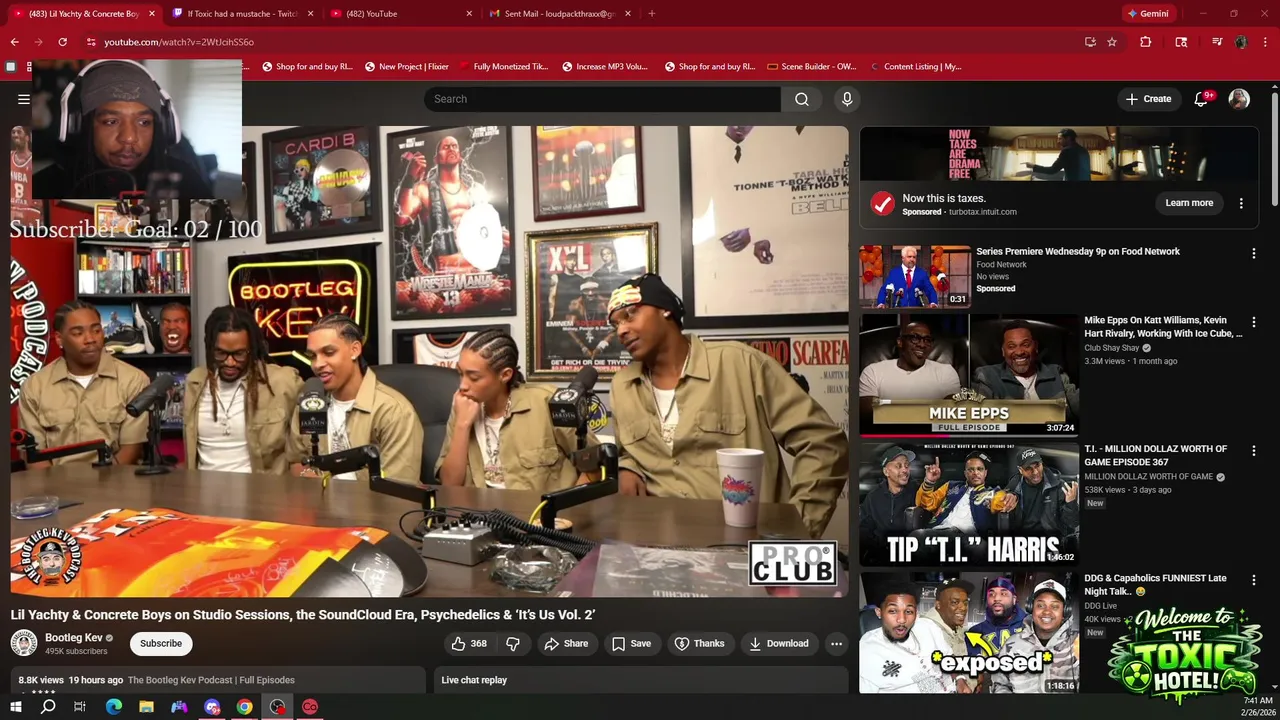Image resolution: width=1280 pixels, height=720 pixels.
Task: Open options menu for Mike Epps video
Action: 1253,323
